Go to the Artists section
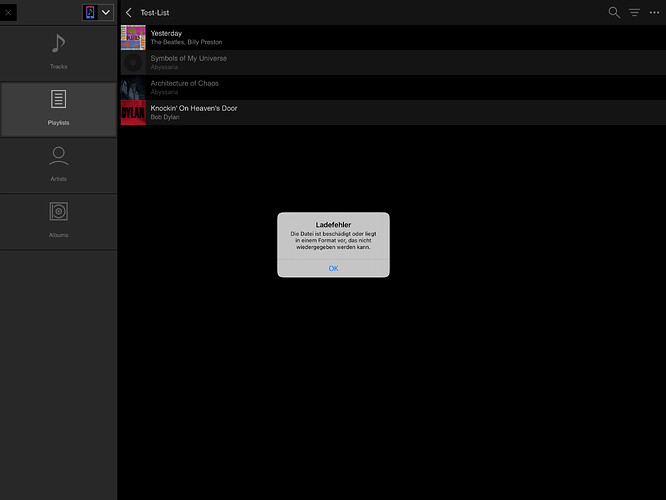 tap(58, 165)
